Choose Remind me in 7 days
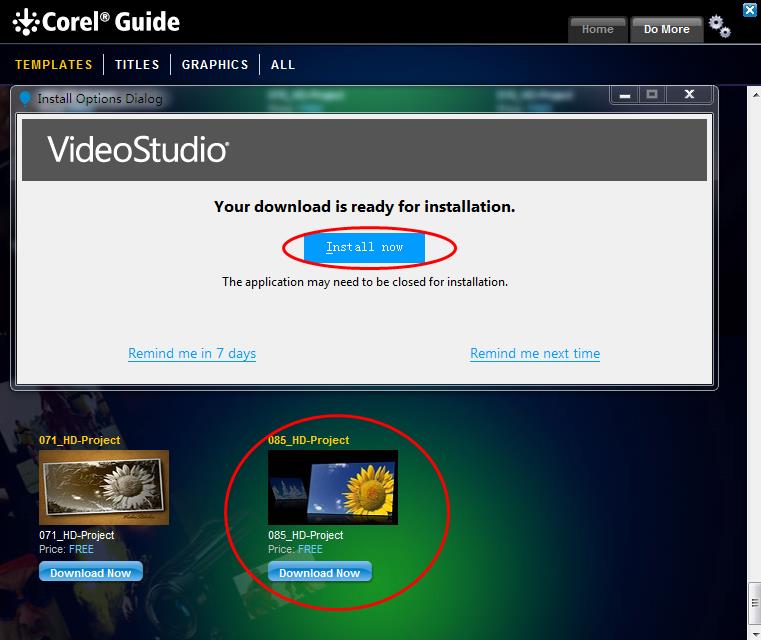This screenshot has height=640, width=761. tap(192, 353)
